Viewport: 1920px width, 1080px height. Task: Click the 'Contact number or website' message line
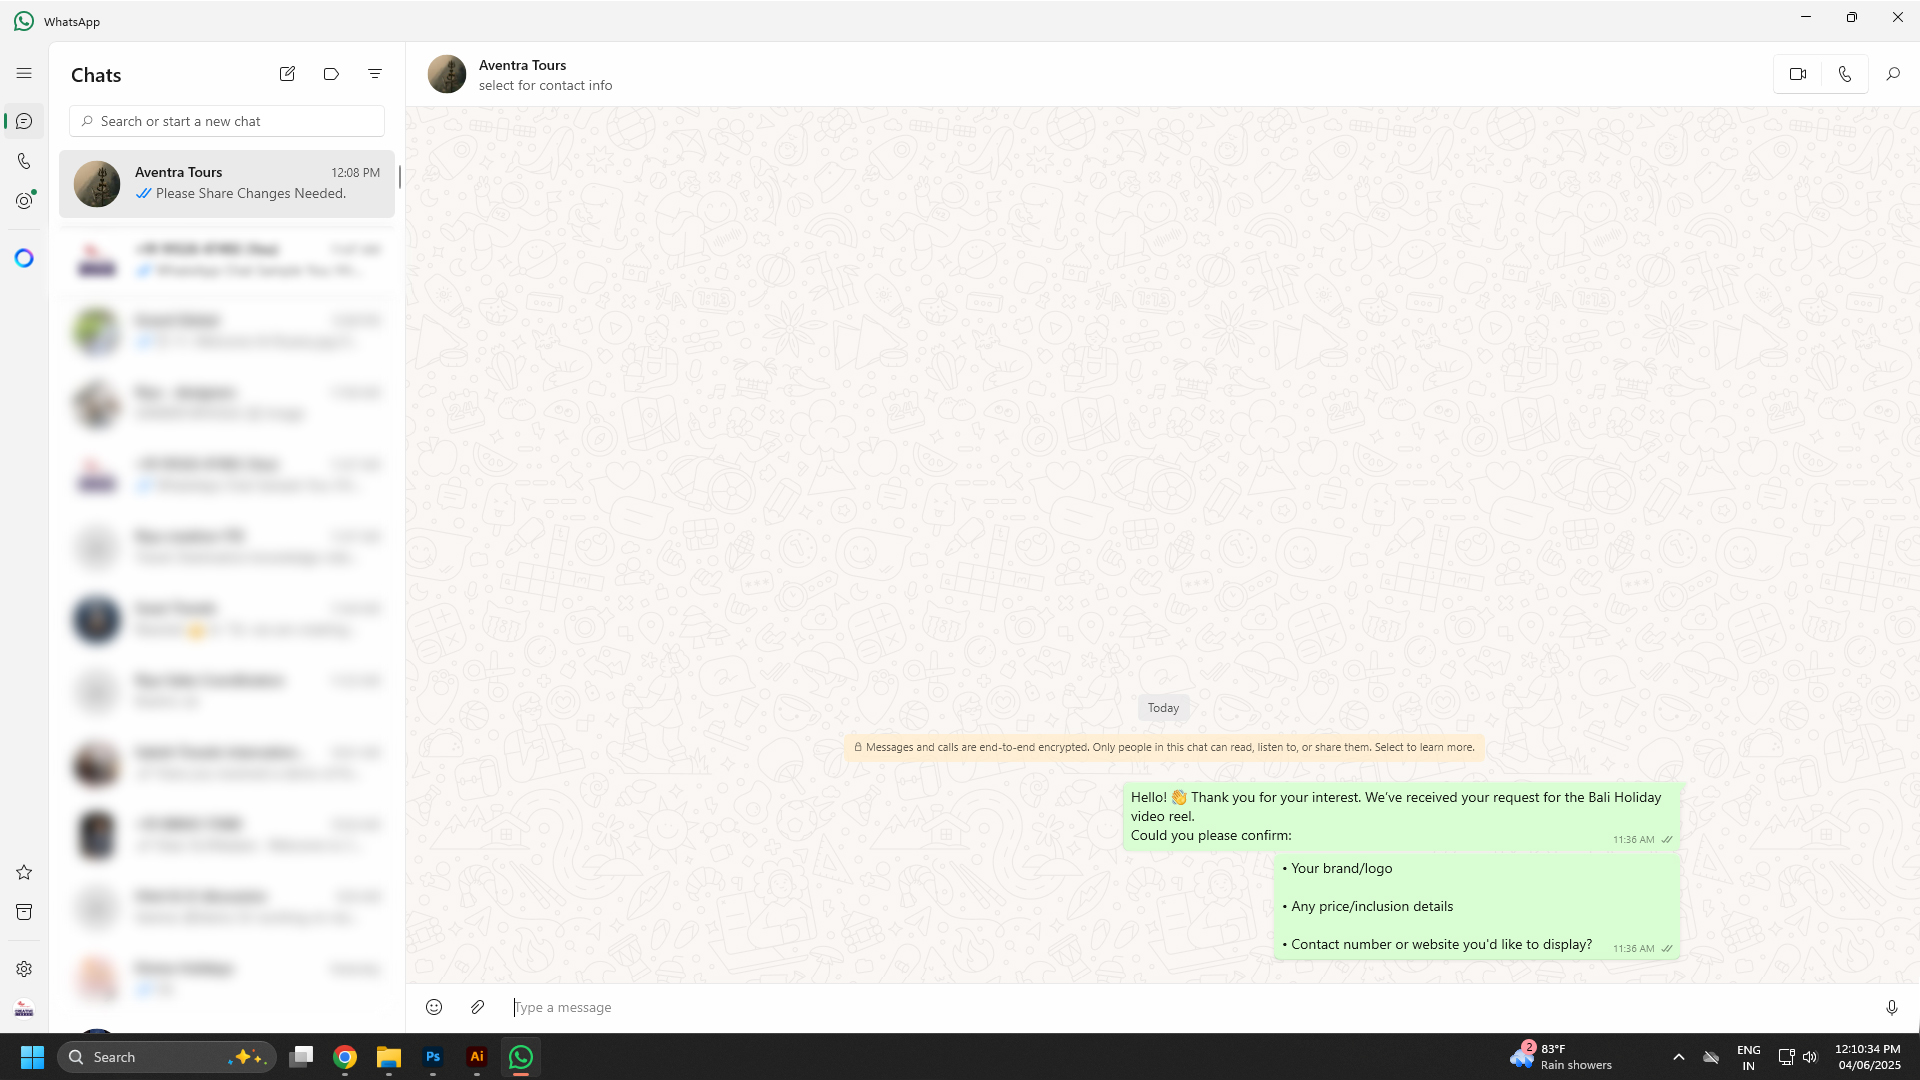(1437, 944)
